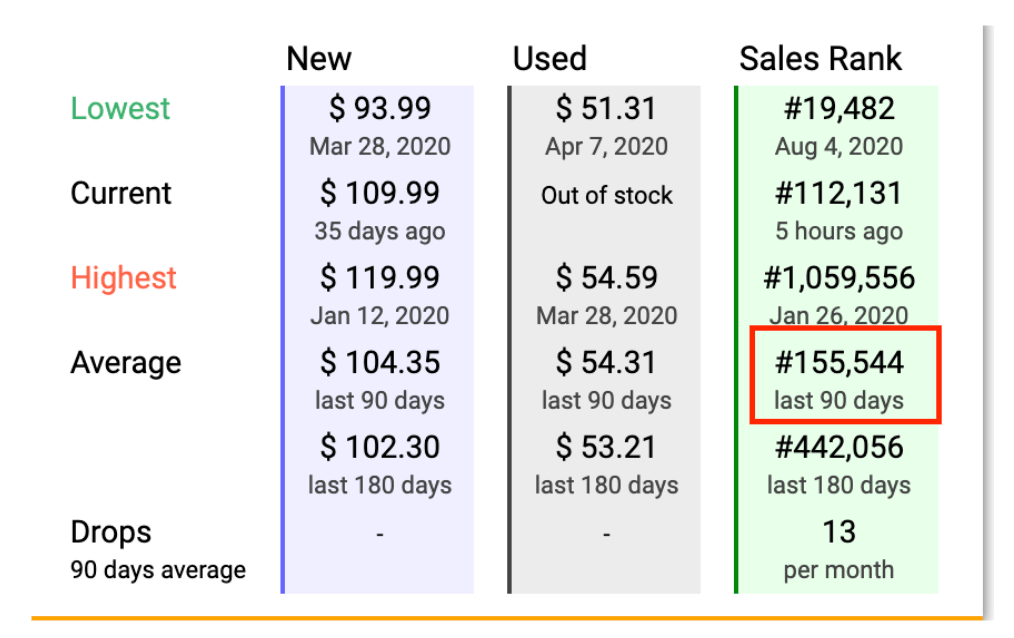1014x638 pixels.
Task: Click the Drops 90 days average label
Action: click(x=158, y=551)
